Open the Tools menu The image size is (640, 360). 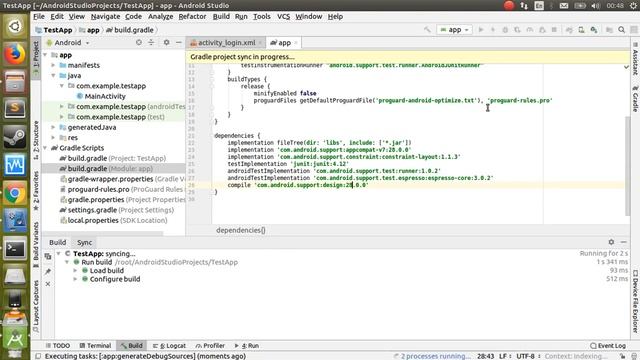click(x=262, y=17)
